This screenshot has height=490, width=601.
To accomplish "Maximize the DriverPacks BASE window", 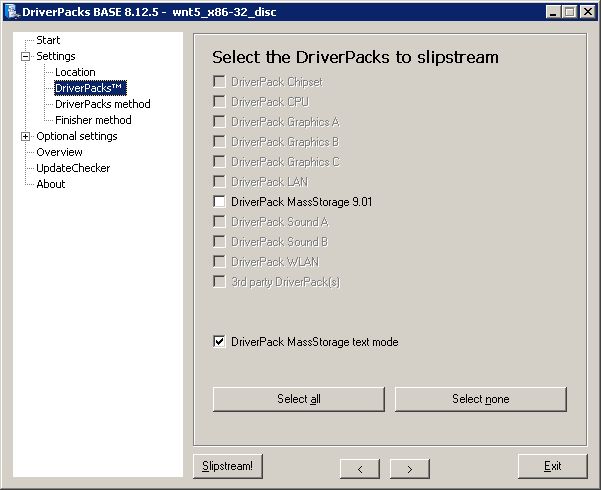I will 569,11.
